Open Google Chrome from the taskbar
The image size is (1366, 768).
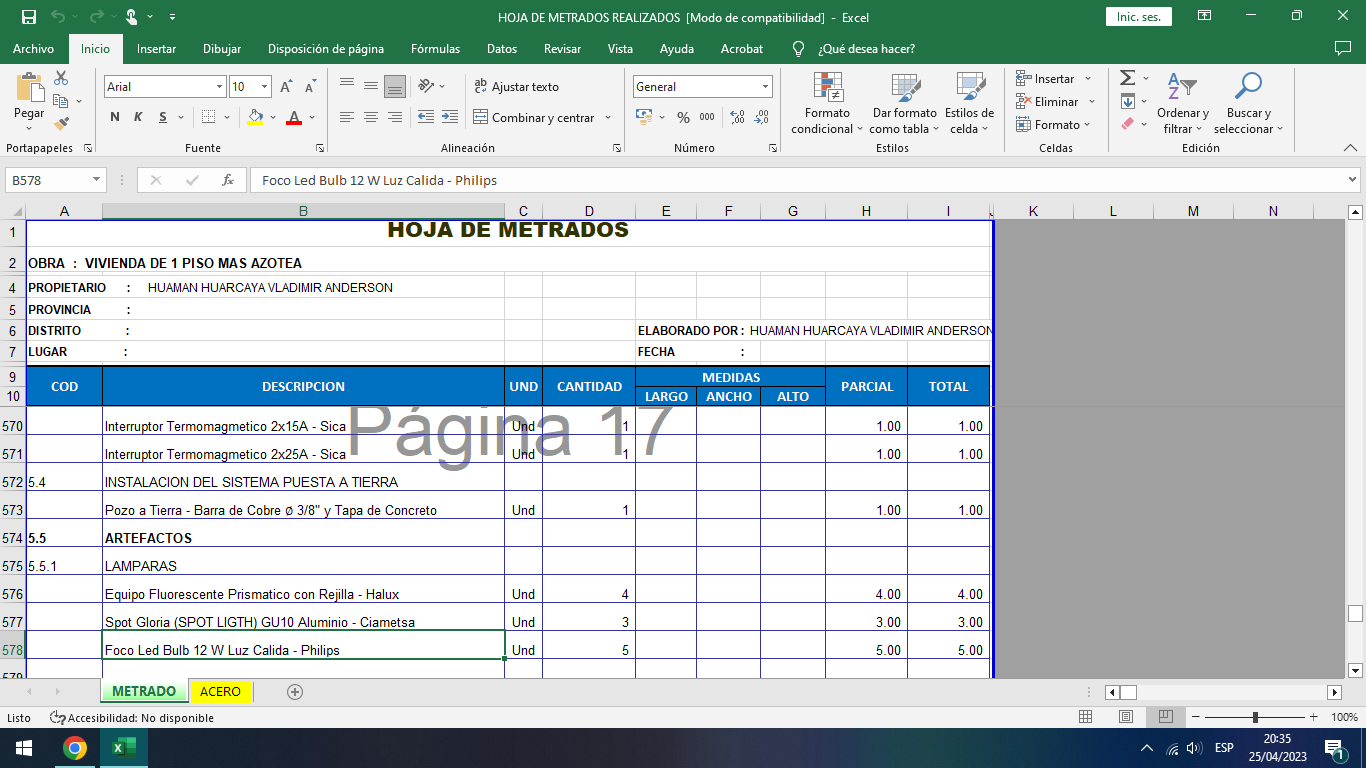point(74,748)
